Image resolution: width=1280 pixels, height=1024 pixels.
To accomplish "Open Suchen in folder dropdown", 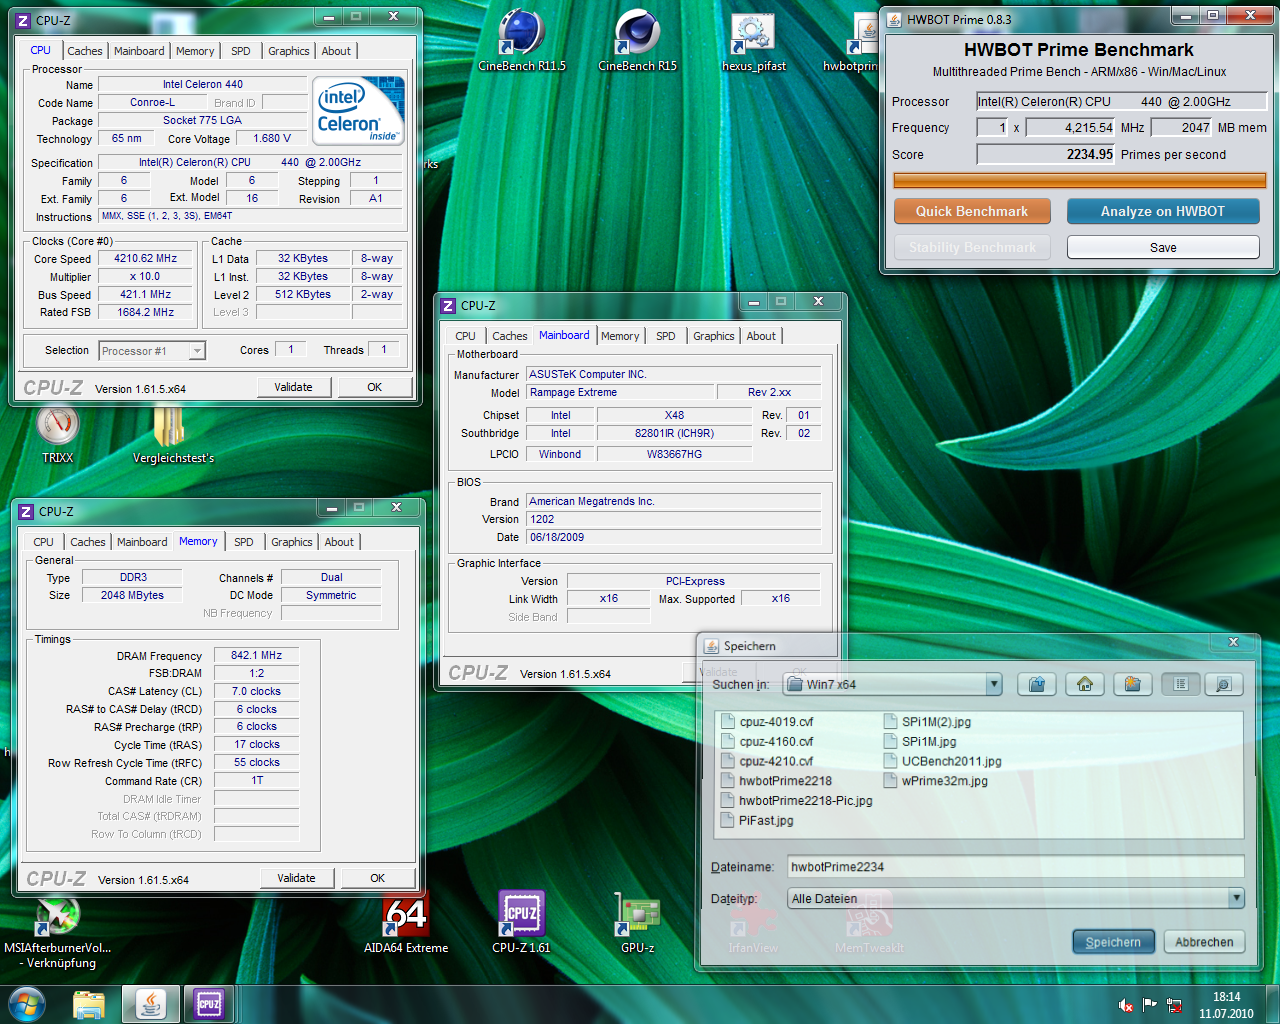I will (994, 684).
